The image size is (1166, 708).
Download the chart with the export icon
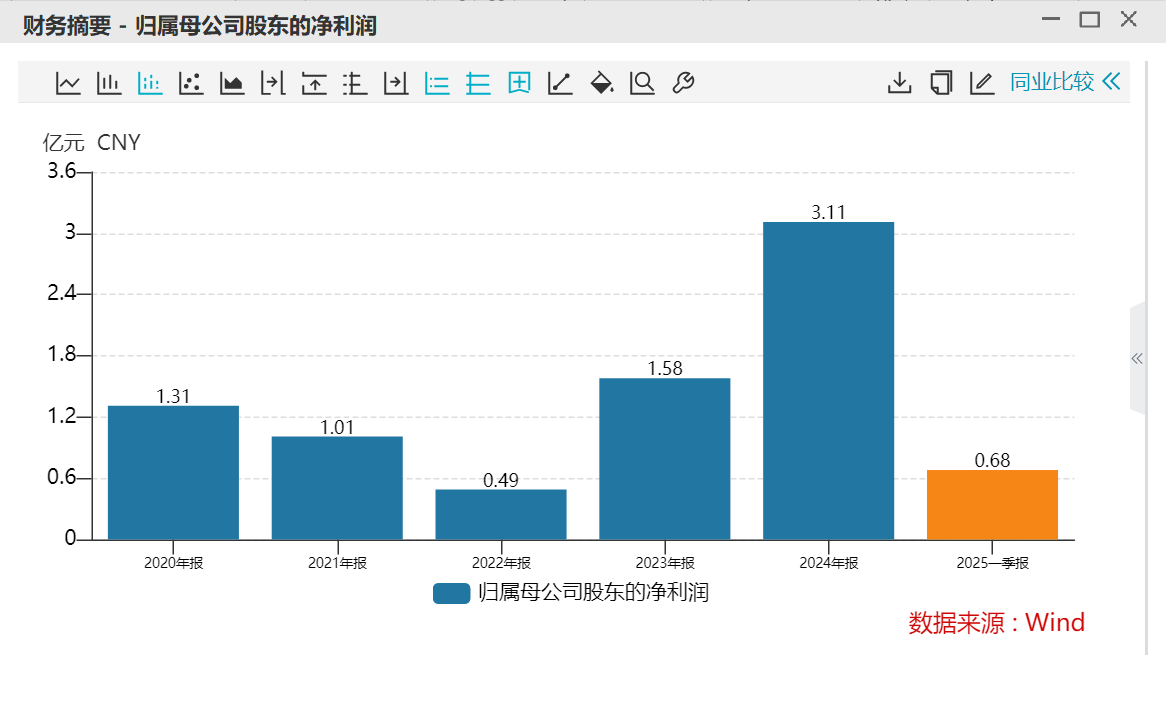coord(900,83)
